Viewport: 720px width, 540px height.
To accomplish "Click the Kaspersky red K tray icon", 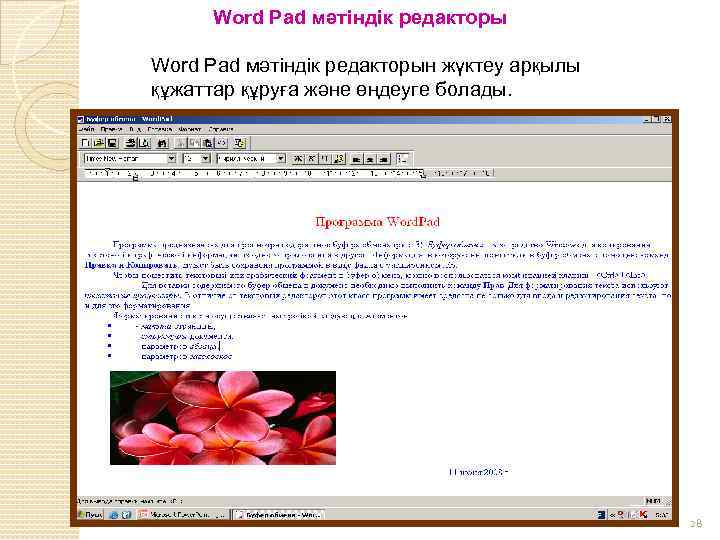I will 643,514.
